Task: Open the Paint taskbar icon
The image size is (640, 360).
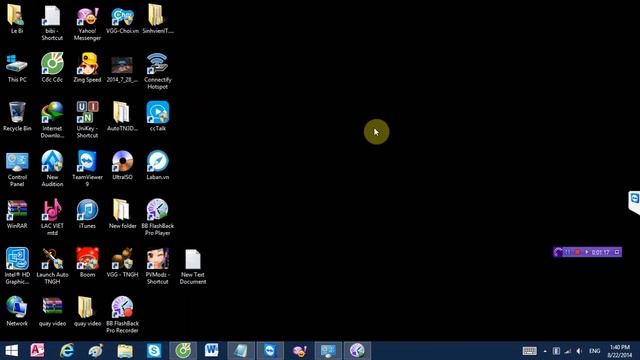Action: tap(96, 351)
